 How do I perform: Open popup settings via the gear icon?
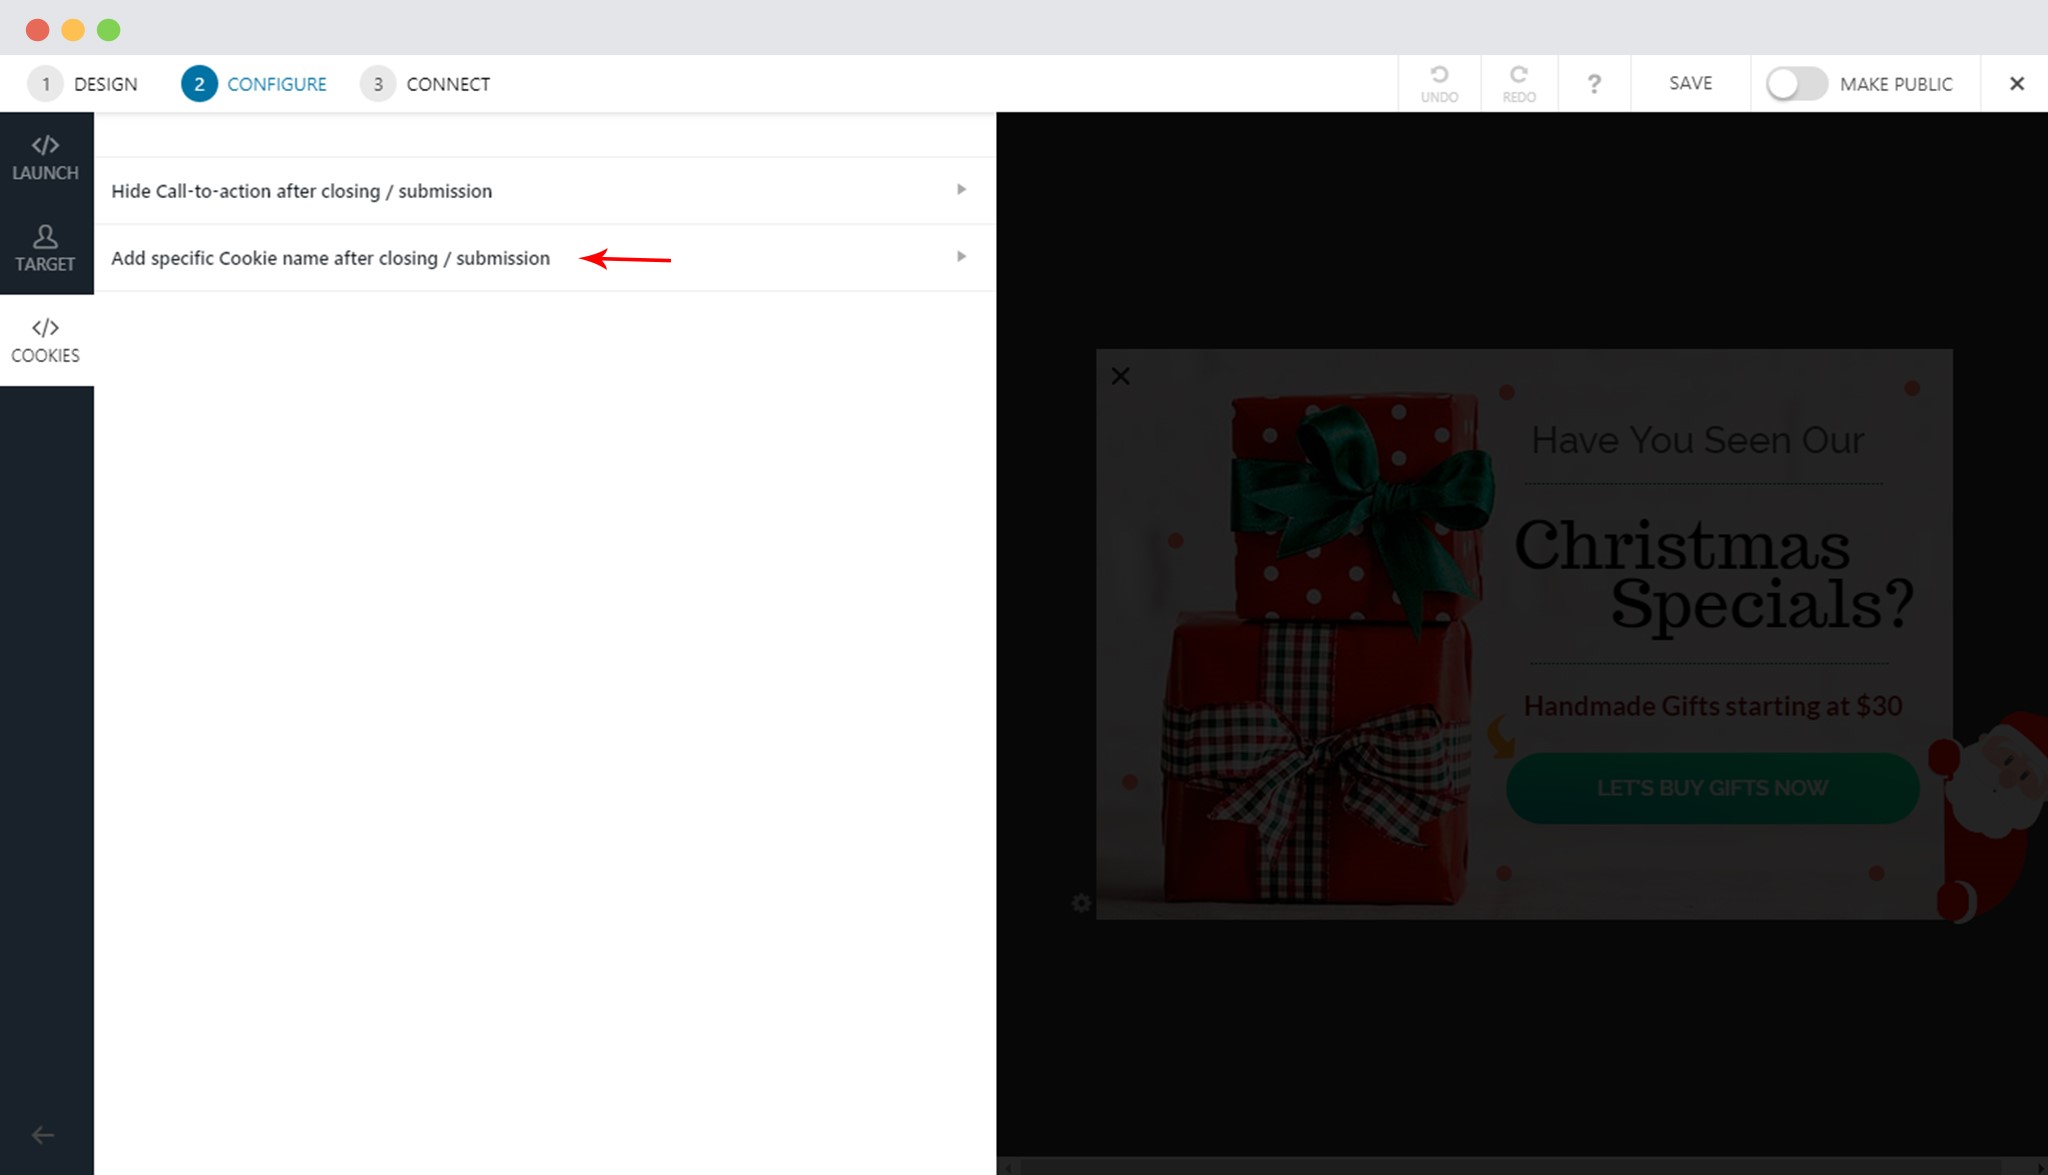pyautogui.click(x=1081, y=903)
